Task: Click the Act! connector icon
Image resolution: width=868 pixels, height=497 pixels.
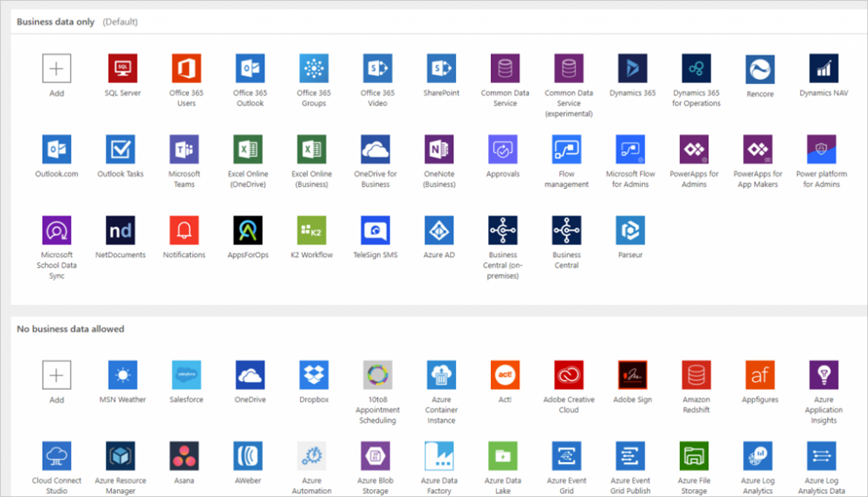Action: [x=505, y=375]
